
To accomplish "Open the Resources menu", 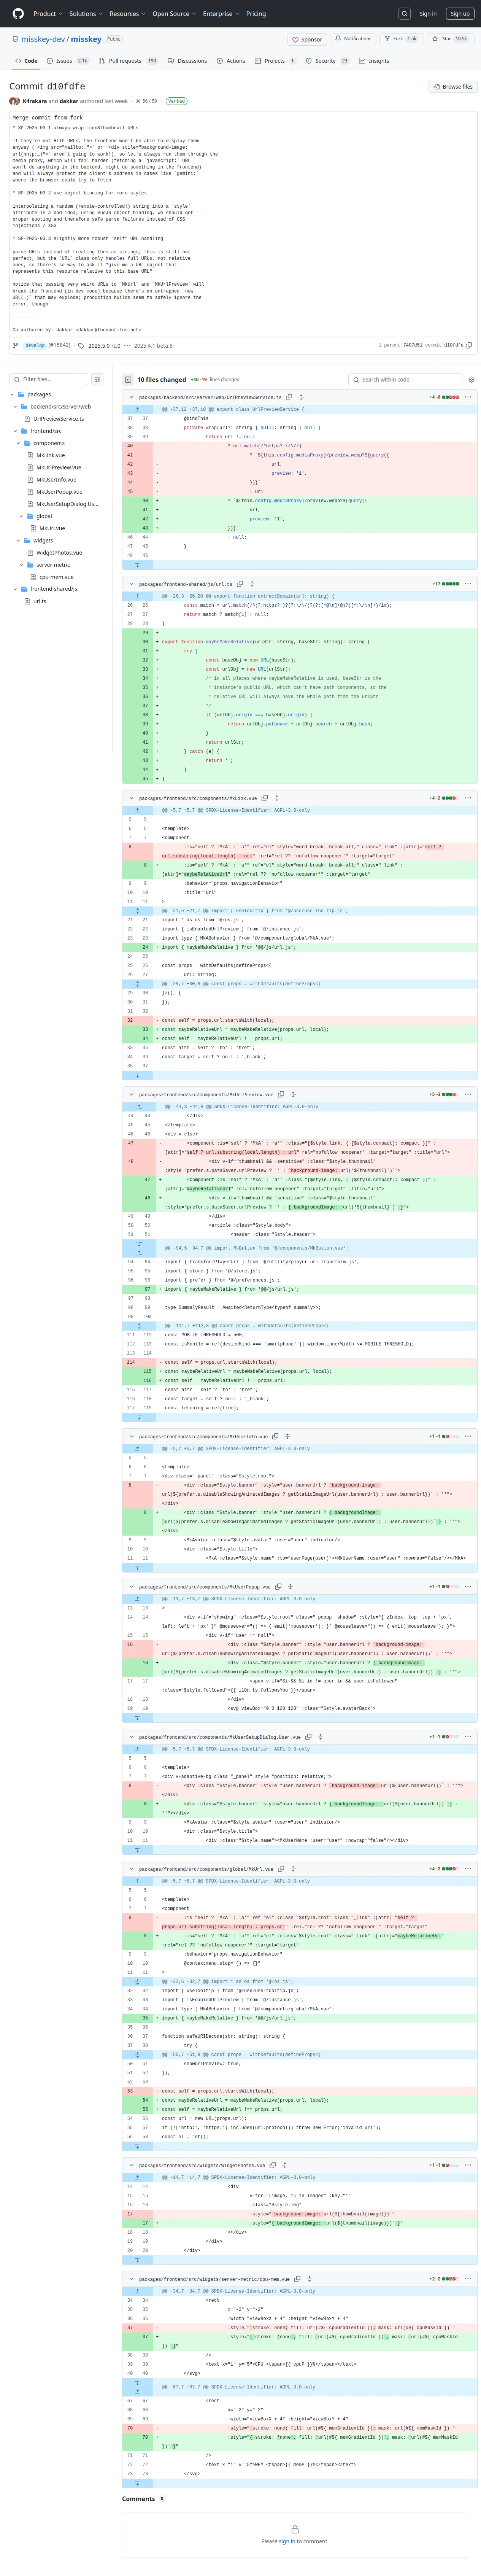I will 127,14.
